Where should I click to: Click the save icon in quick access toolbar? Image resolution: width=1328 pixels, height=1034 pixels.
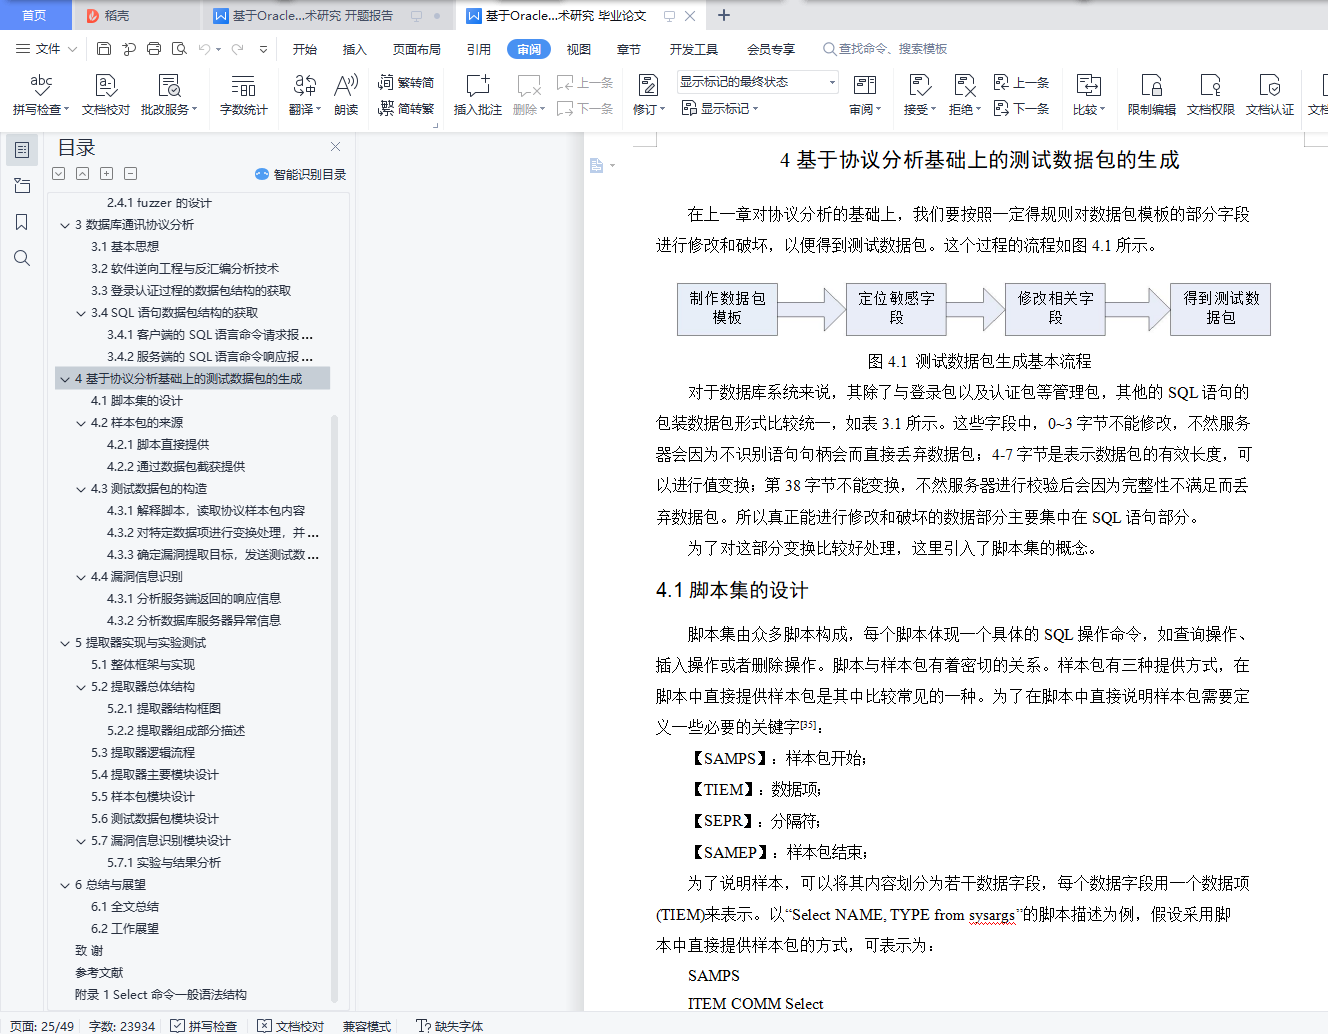pos(104,48)
